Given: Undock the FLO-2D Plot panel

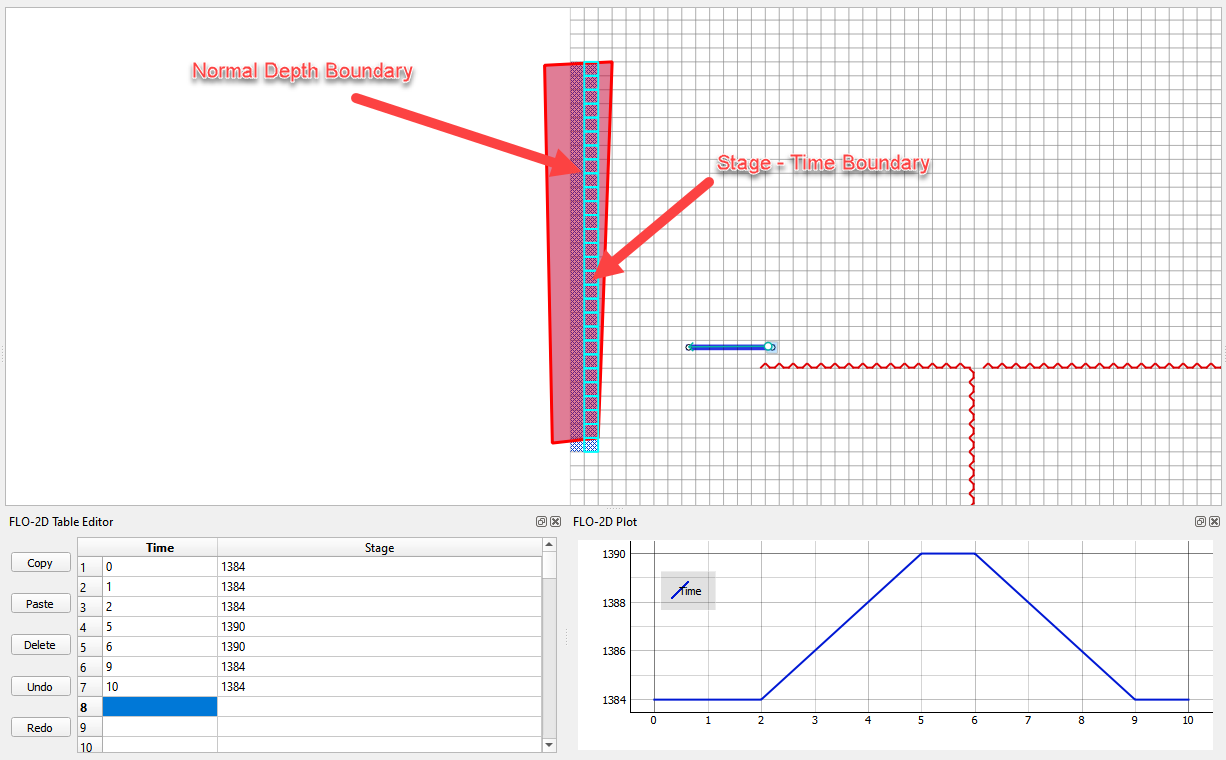Looking at the screenshot, I should pyautogui.click(x=1201, y=522).
